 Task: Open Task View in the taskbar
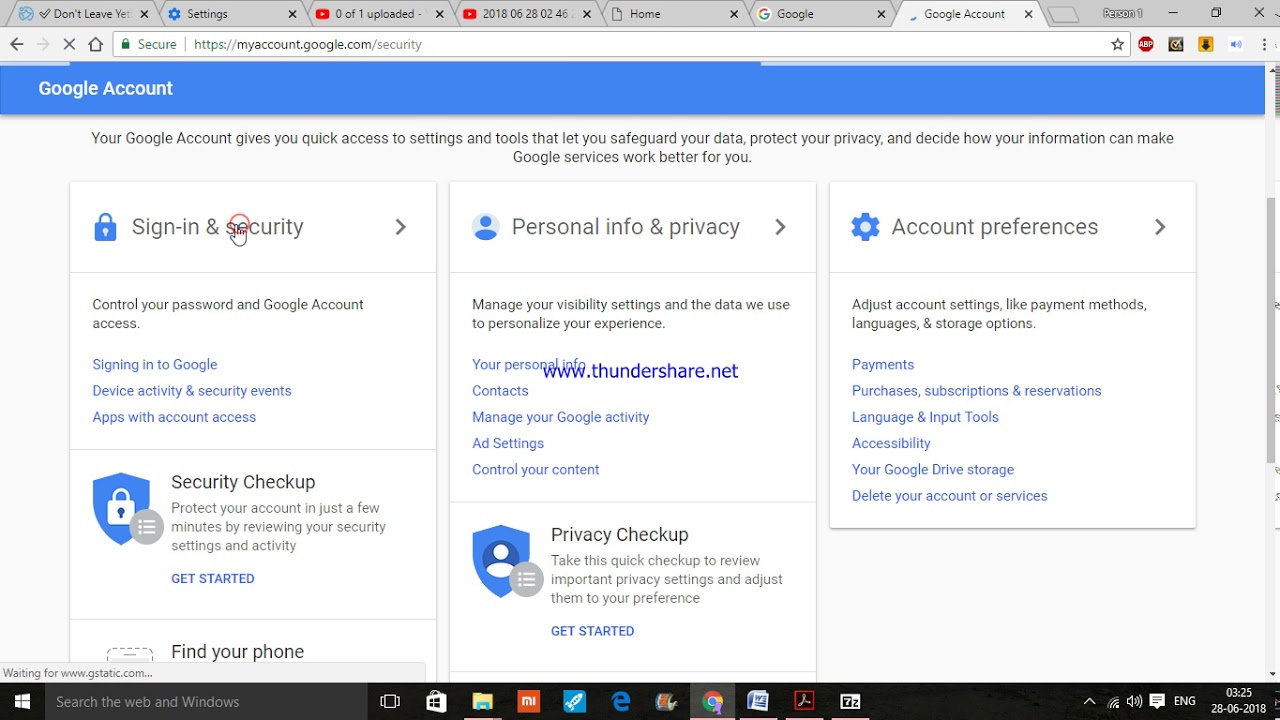tap(390, 702)
